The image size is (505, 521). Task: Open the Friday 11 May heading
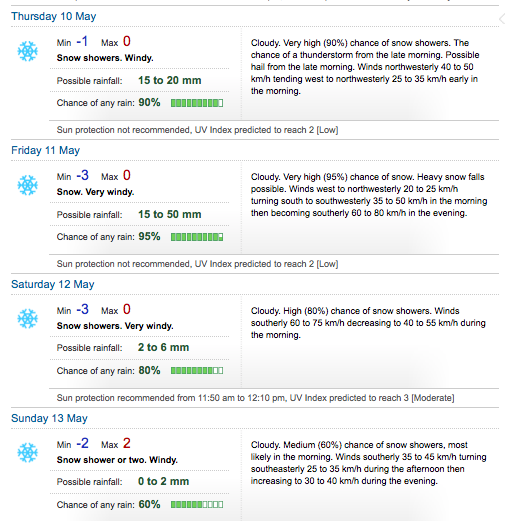coord(46,150)
